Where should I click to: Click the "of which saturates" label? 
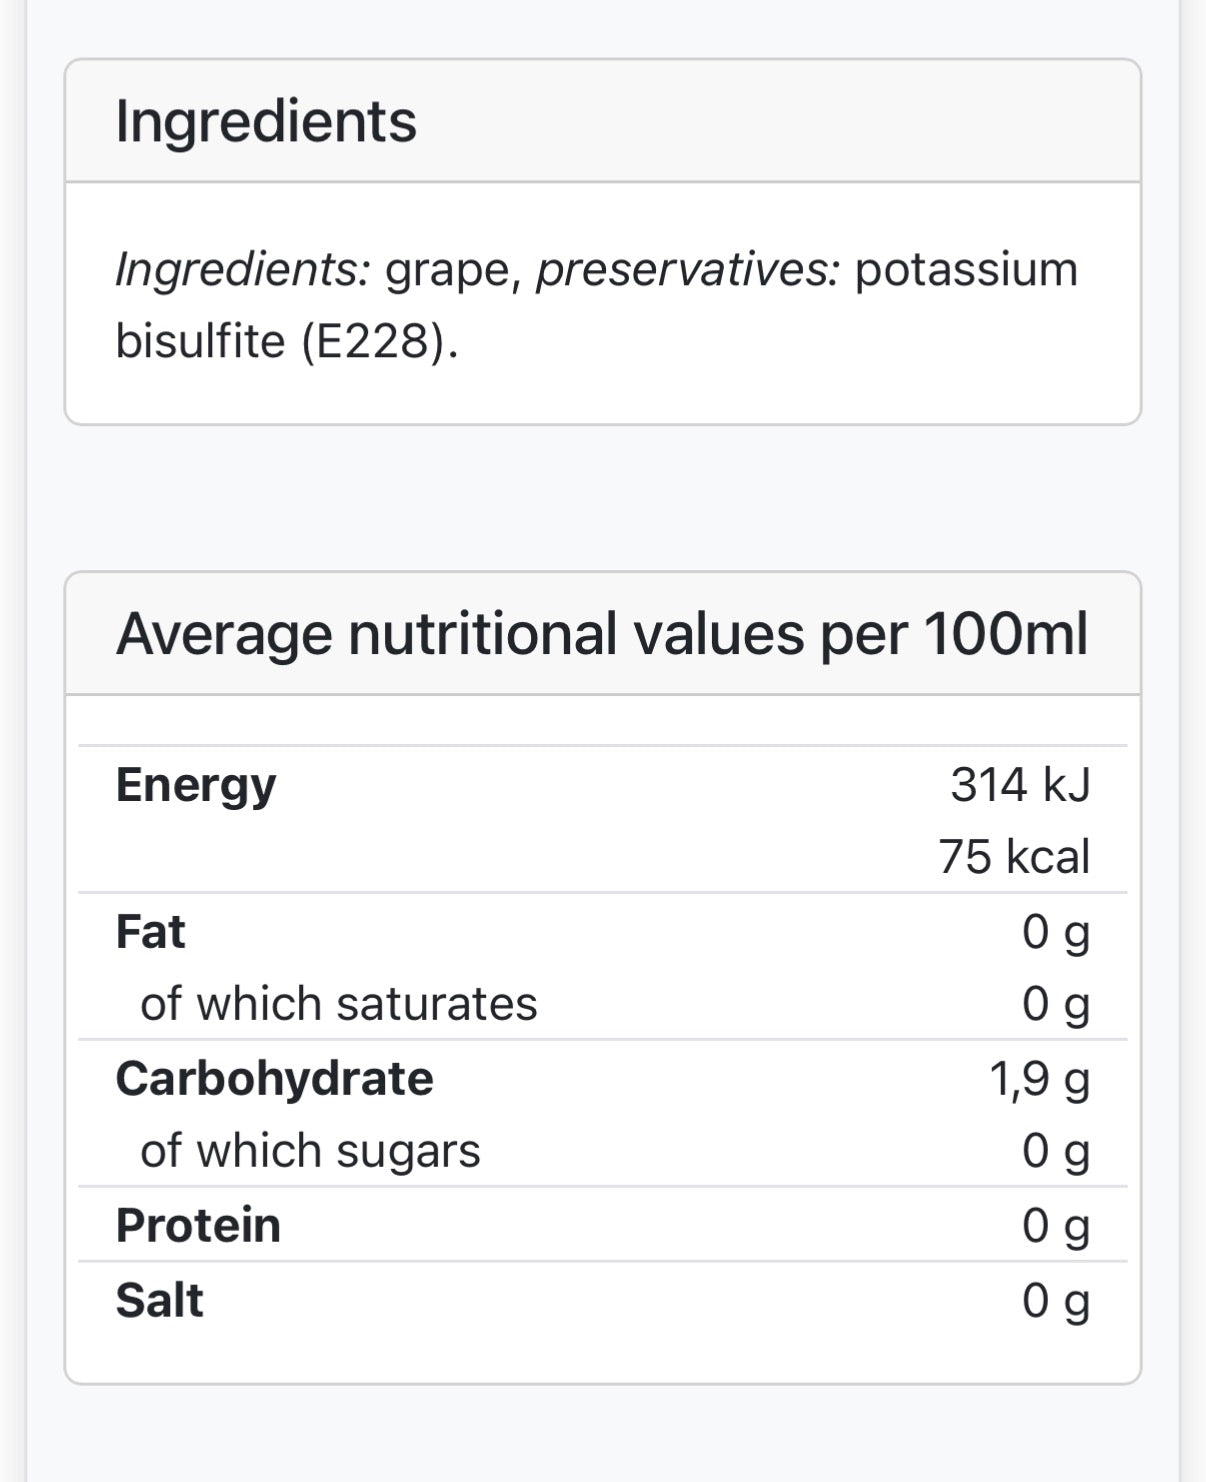pos(338,1004)
